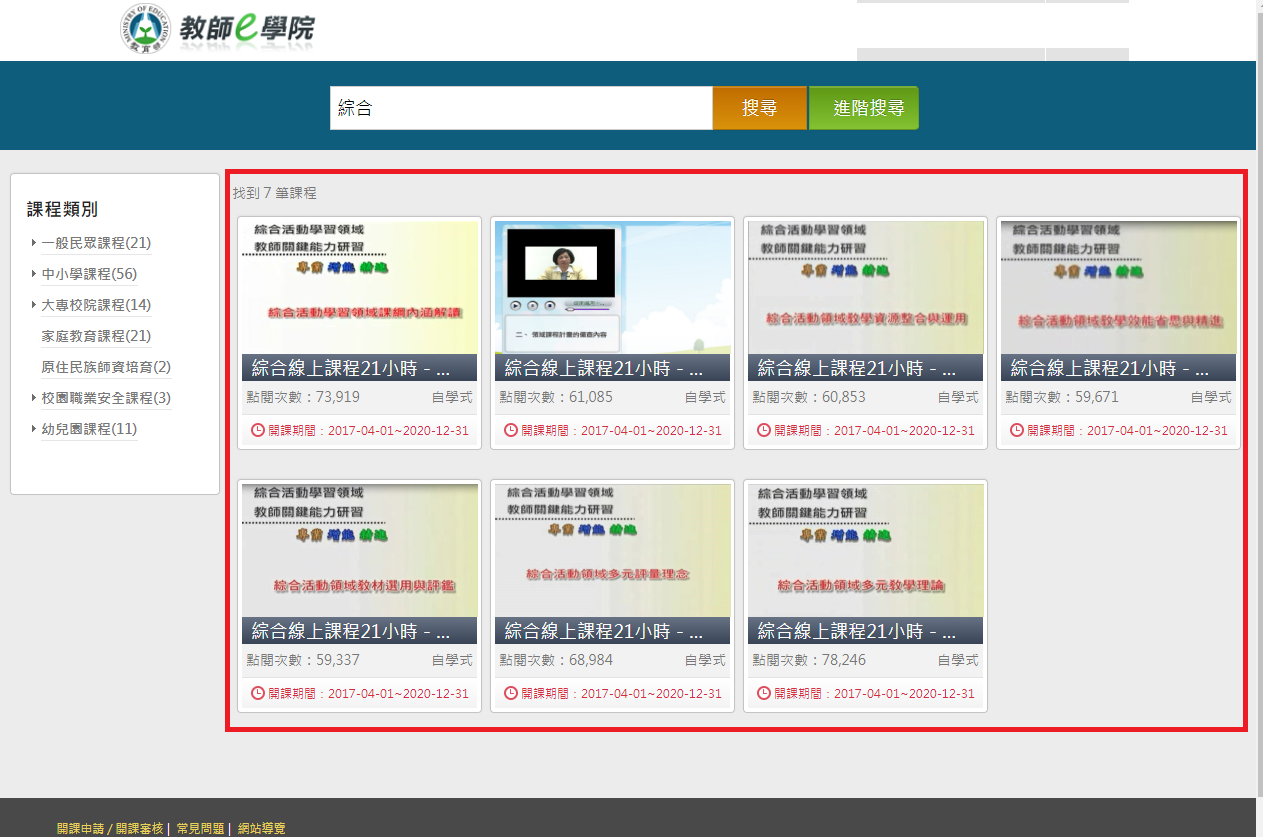The width and height of the screenshot is (1263, 837).
Task: Click the orange 搜尋 button
Action: (x=759, y=108)
